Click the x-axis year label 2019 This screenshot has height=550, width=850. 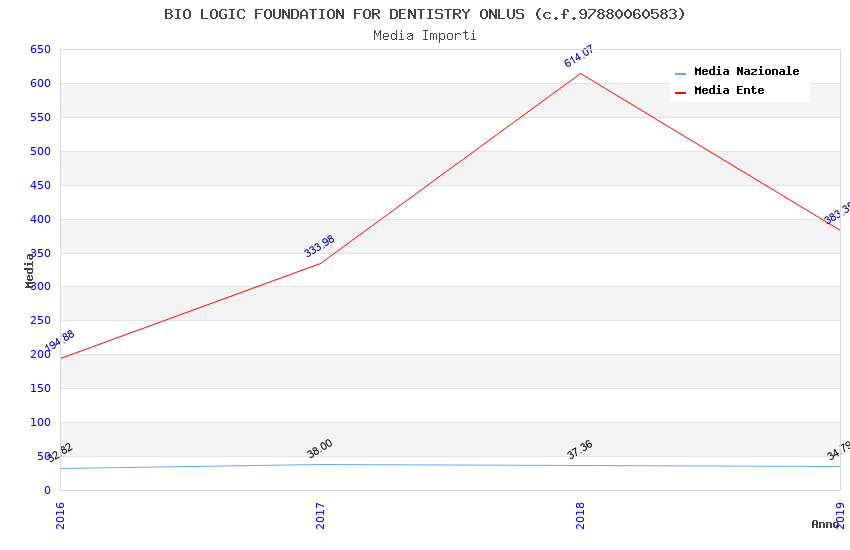841,515
